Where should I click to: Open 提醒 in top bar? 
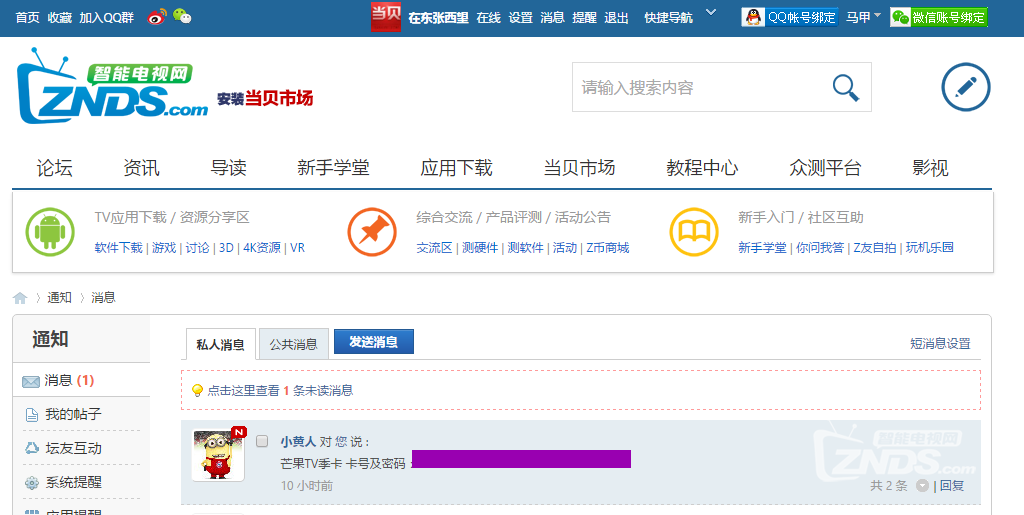tap(584, 18)
